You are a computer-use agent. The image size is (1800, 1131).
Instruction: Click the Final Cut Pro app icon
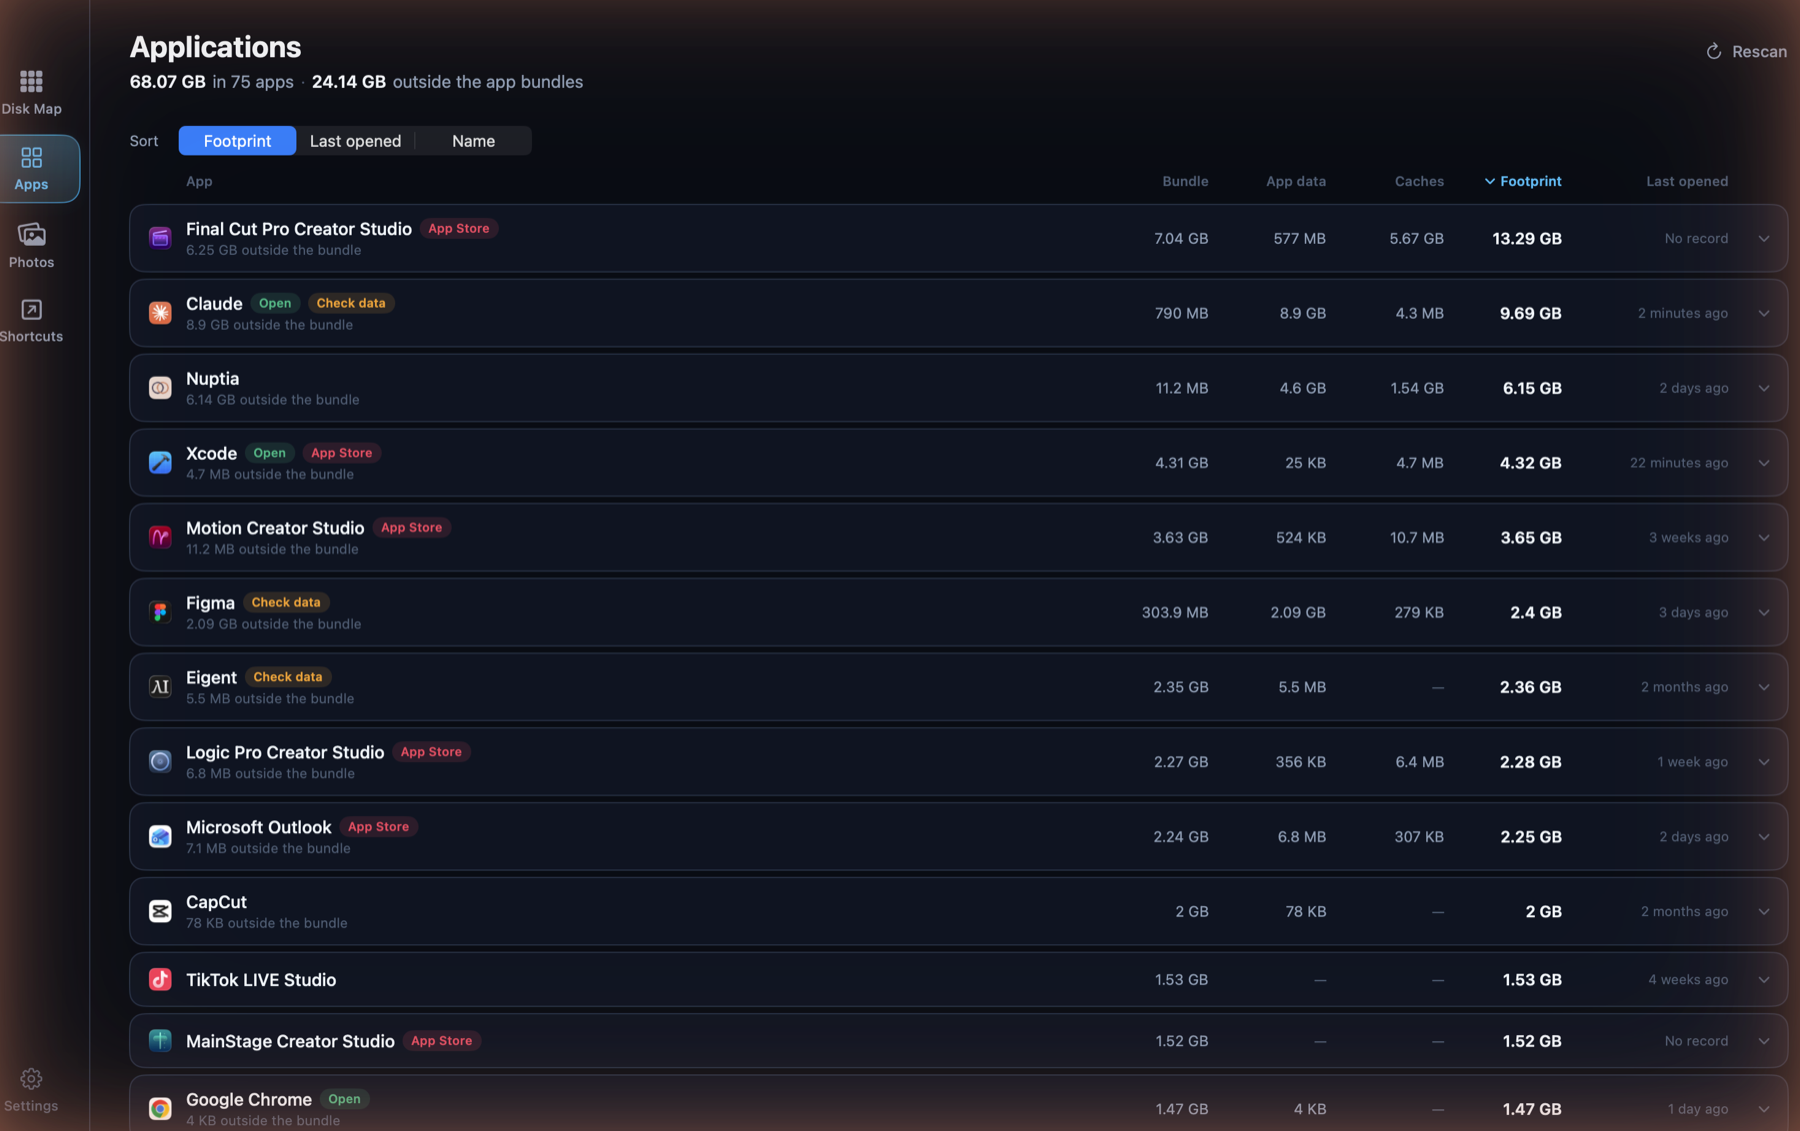160,238
